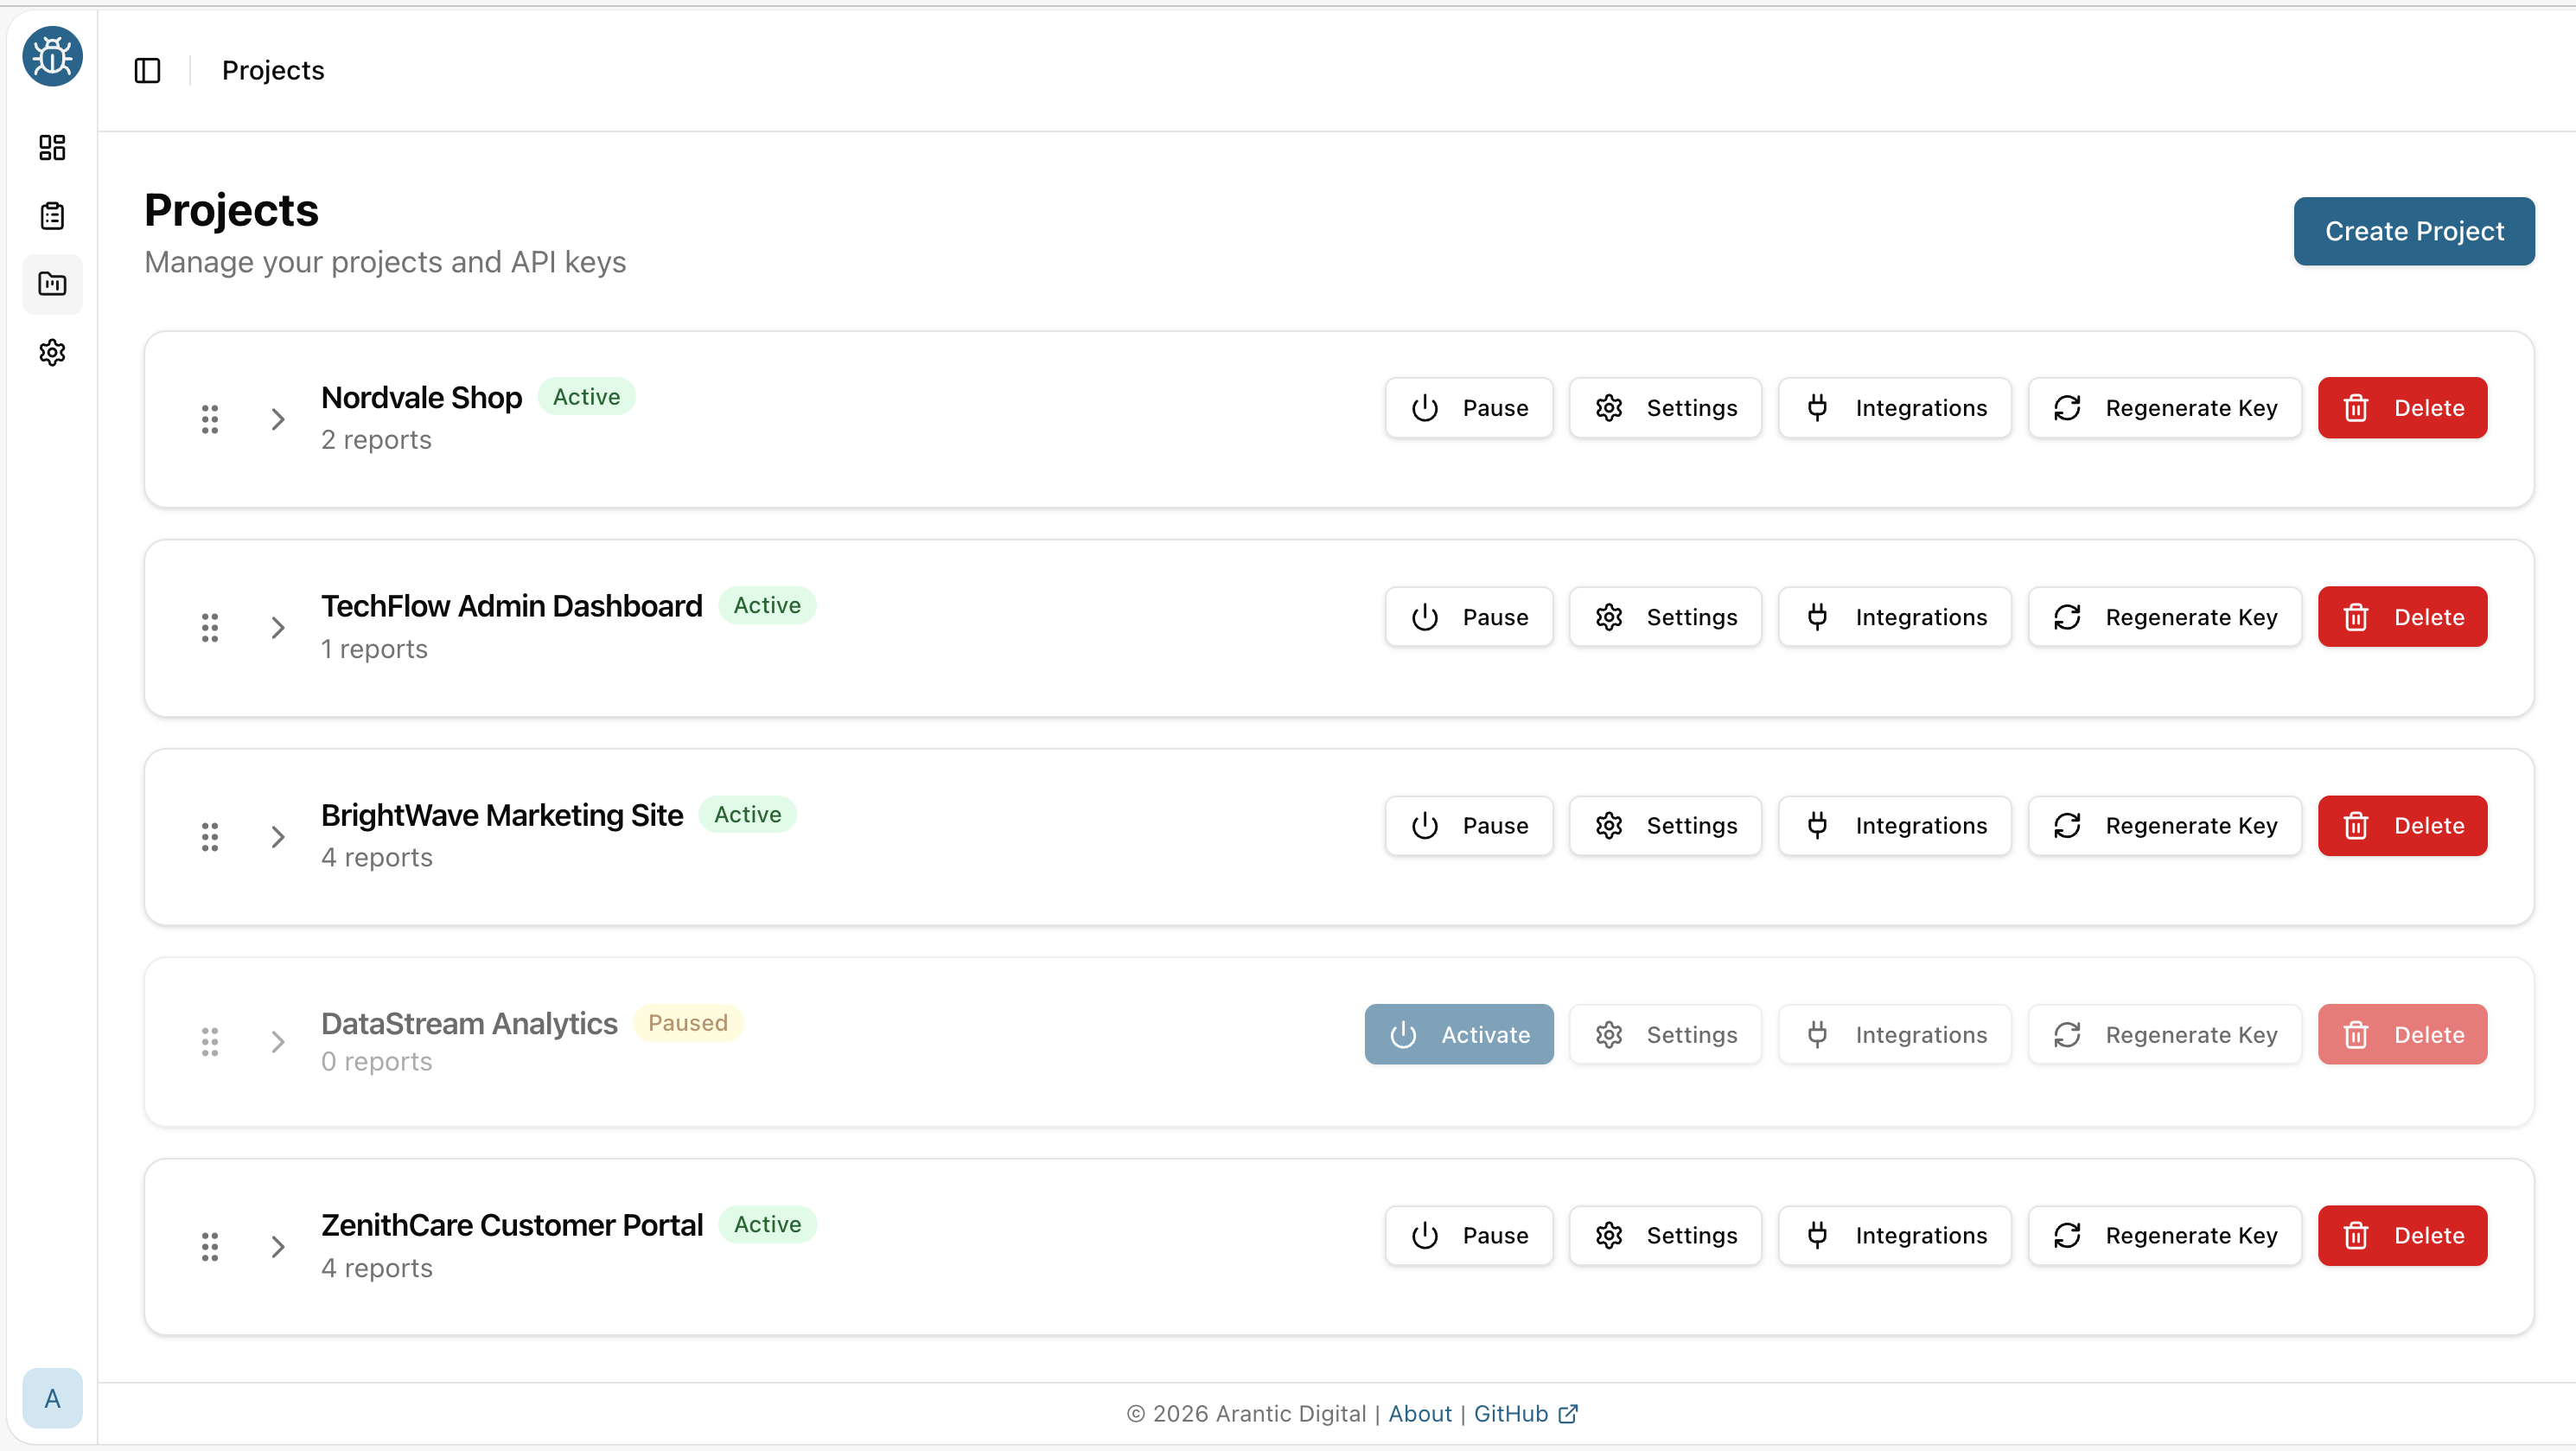Viewport: 2576px width, 1451px height.
Task: Click the drag handle beside Nordvale Shop
Action: click(x=210, y=419)
